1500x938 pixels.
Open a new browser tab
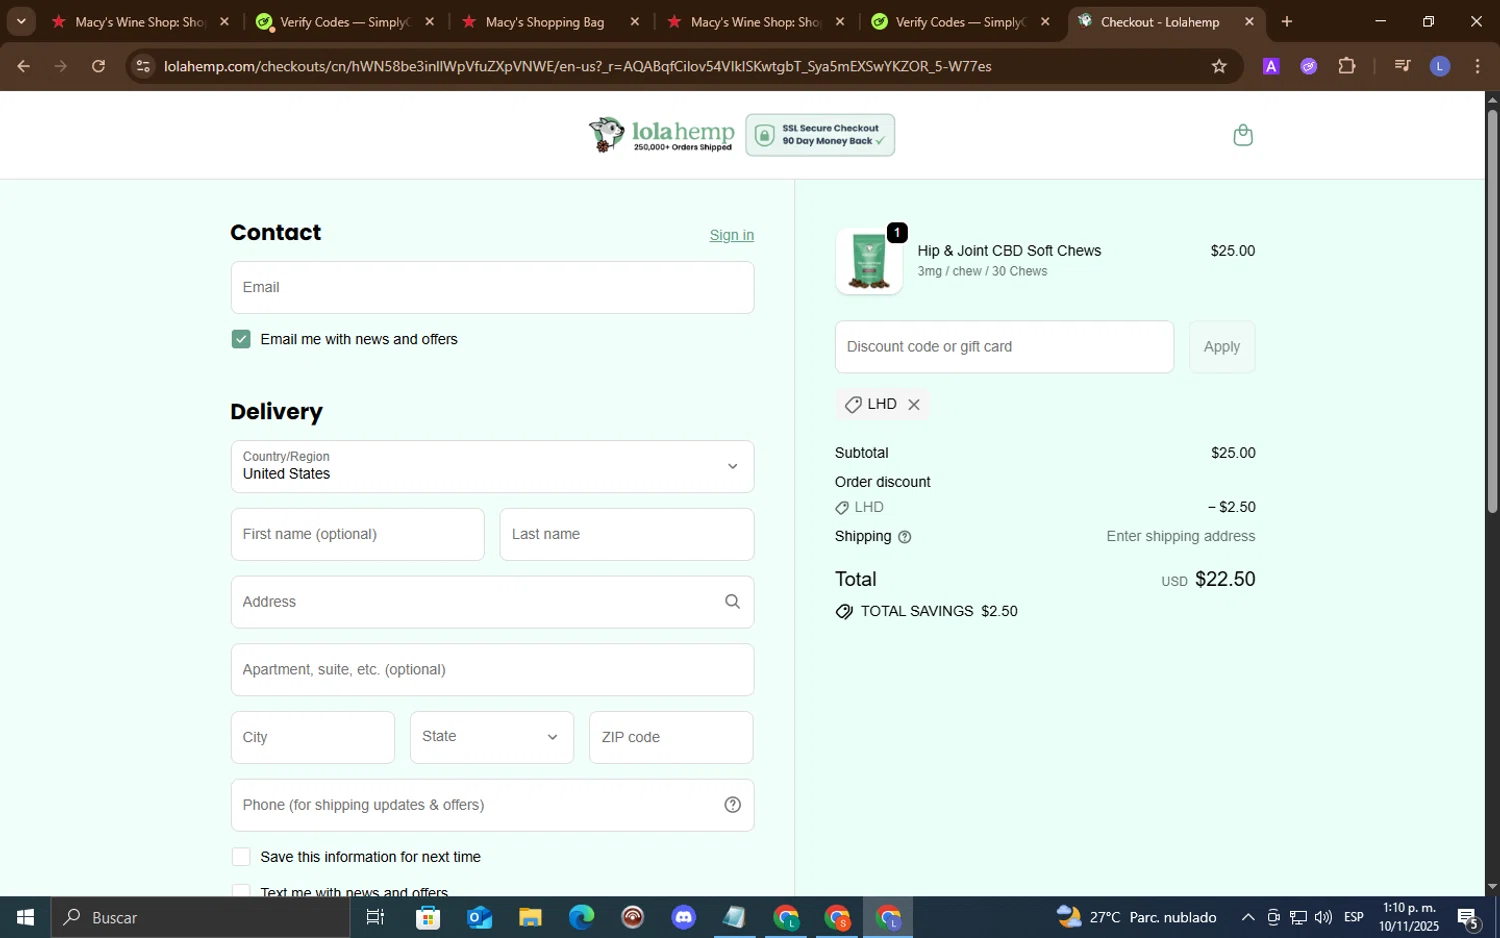(x=1286, y=22)
